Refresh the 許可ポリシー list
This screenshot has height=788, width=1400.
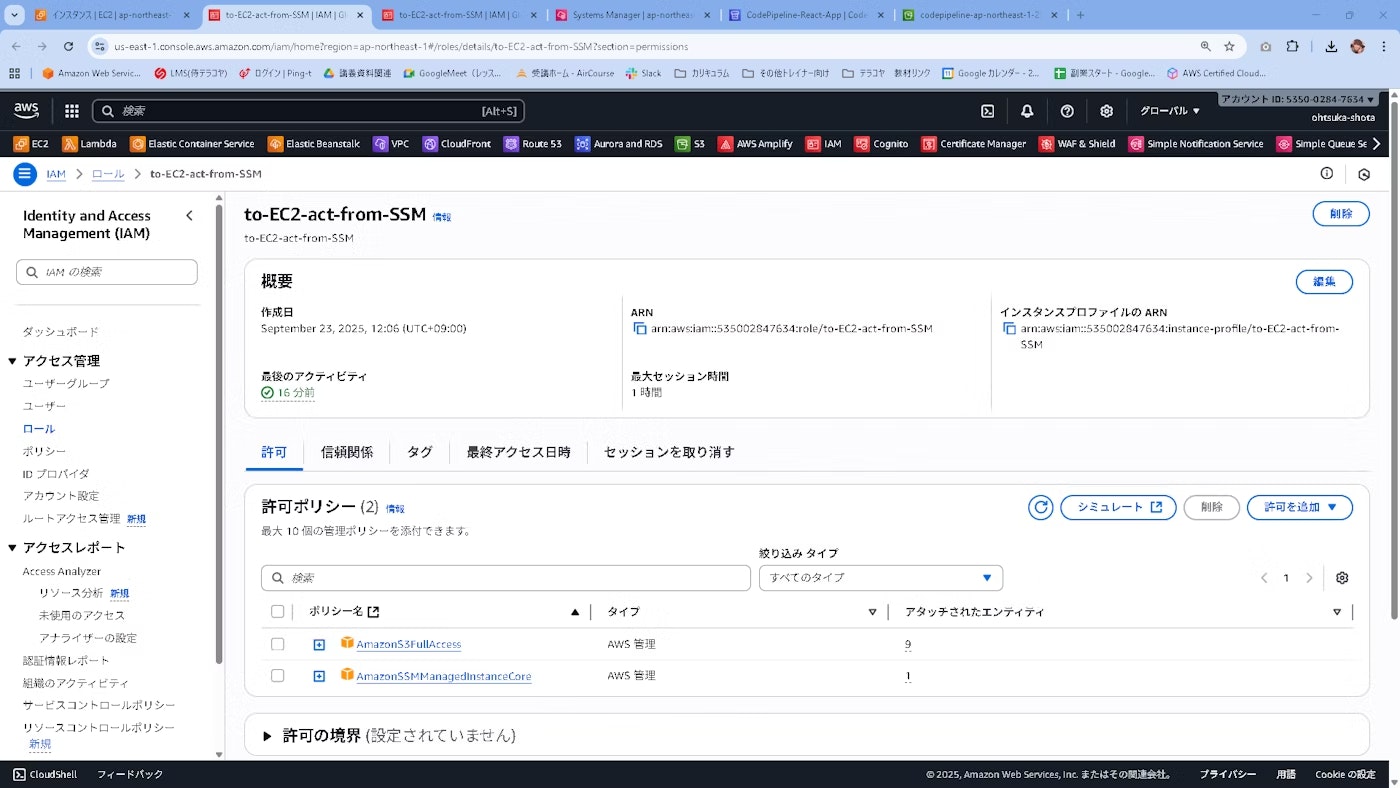[1040, 507]
